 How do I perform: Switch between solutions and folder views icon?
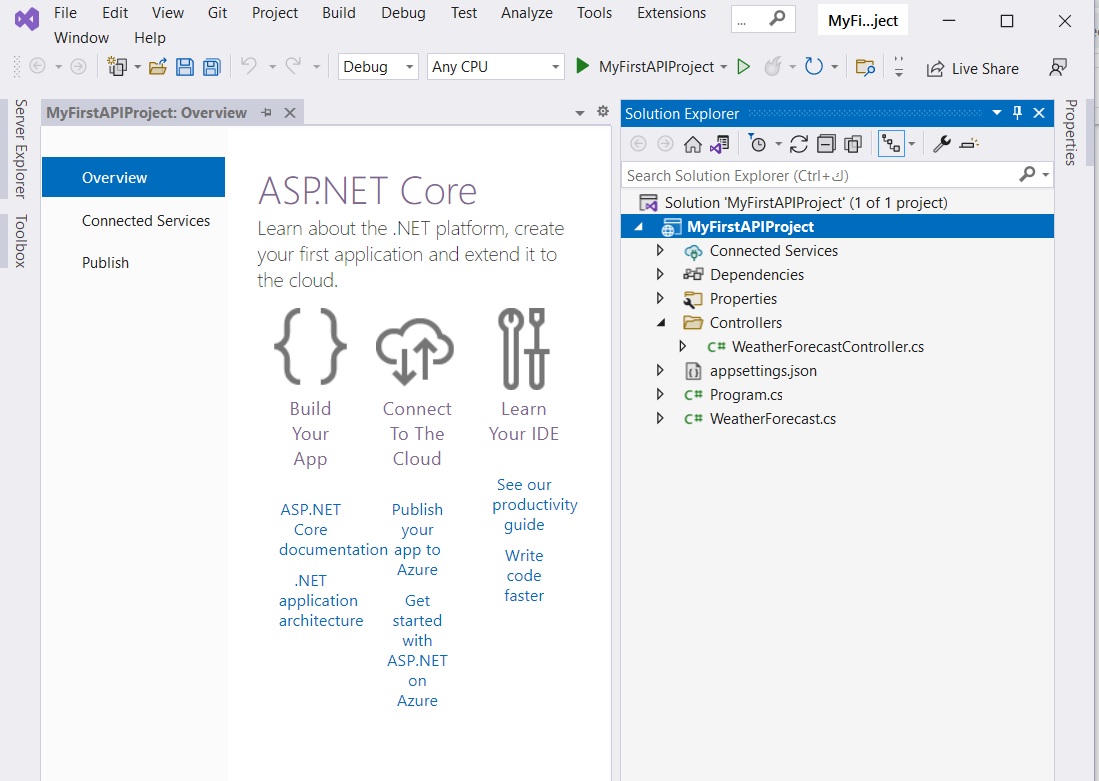click(x=720, y=144)
